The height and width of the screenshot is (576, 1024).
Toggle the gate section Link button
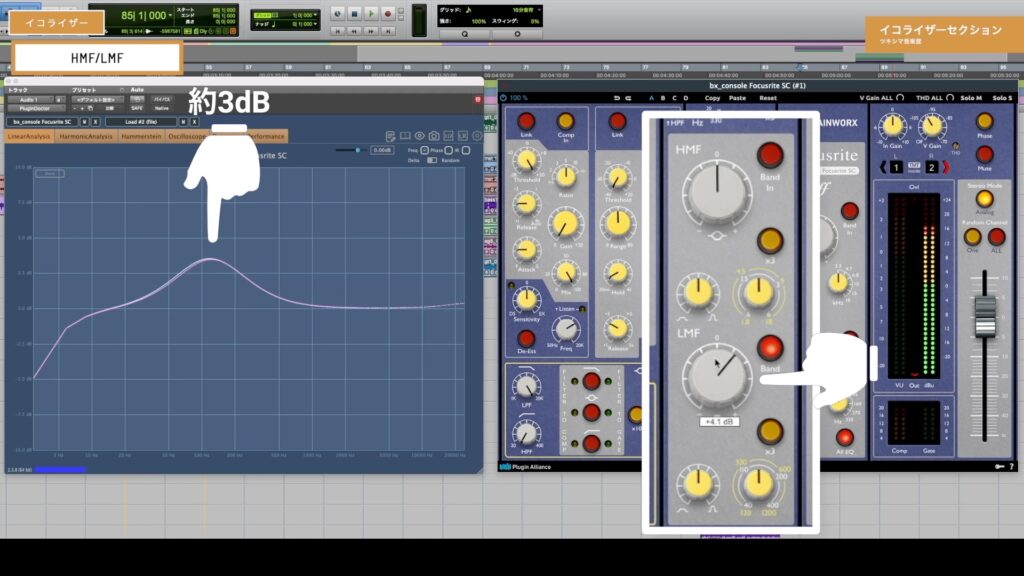point(617,121)
